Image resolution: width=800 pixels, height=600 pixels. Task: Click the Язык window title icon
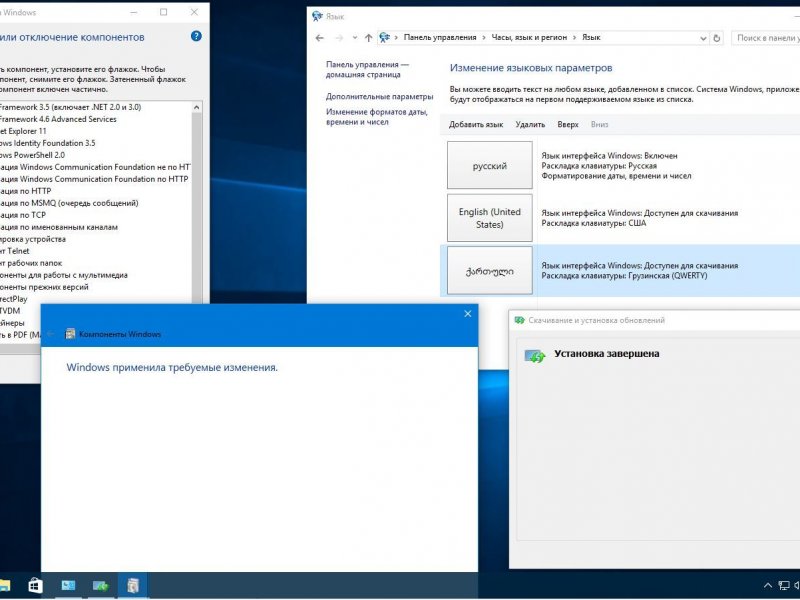coord(317,16)
